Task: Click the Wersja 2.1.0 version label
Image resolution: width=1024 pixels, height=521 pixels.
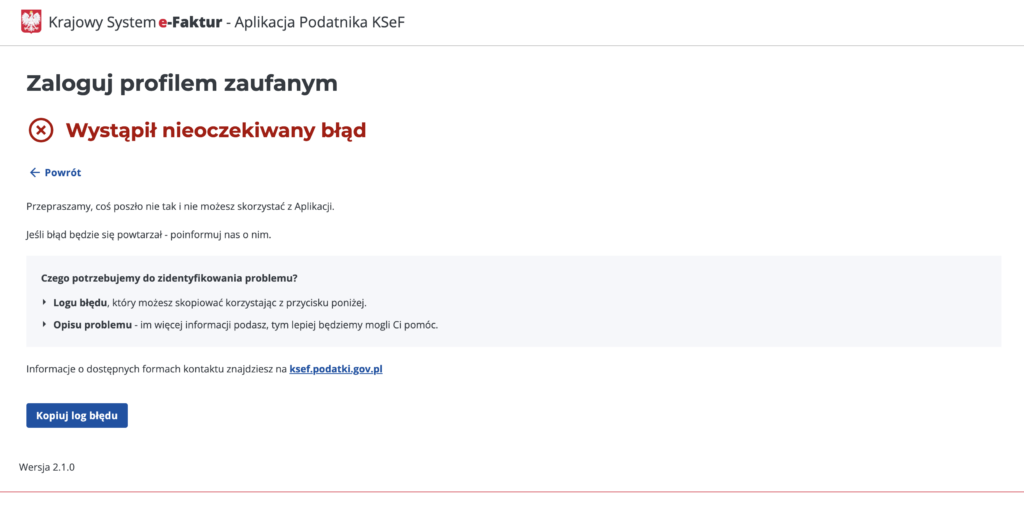Action: (47, 467)
